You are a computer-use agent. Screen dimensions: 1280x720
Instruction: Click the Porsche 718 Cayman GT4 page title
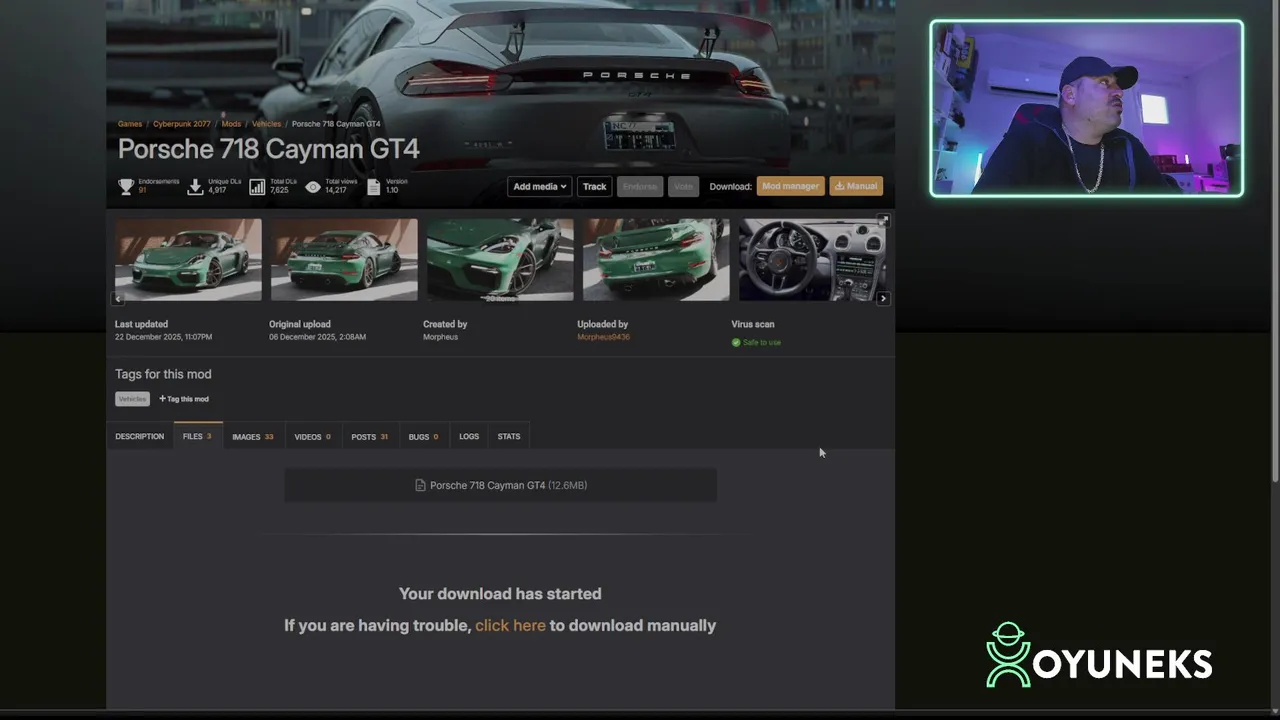coord(269,149)
